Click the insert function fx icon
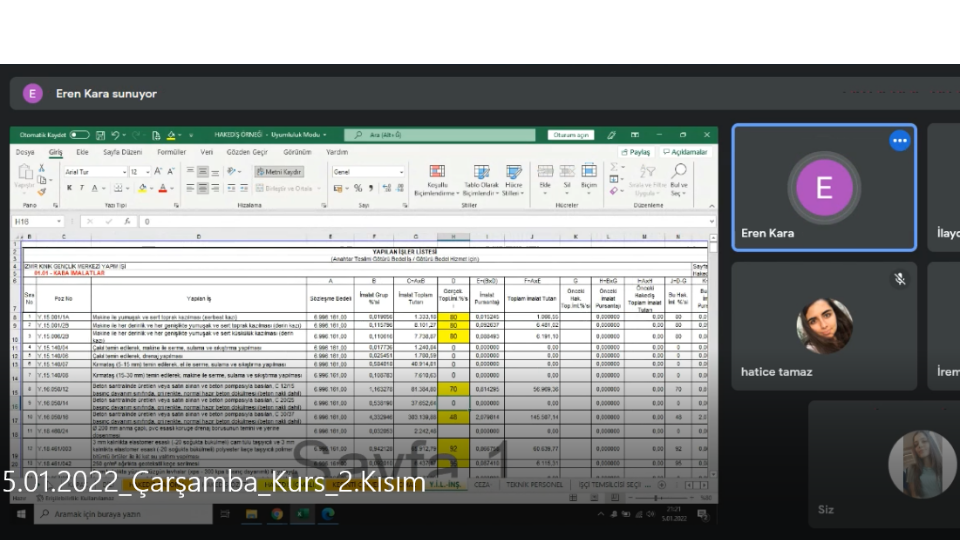Viewport: 960px width, 540px height. (127, 222)
